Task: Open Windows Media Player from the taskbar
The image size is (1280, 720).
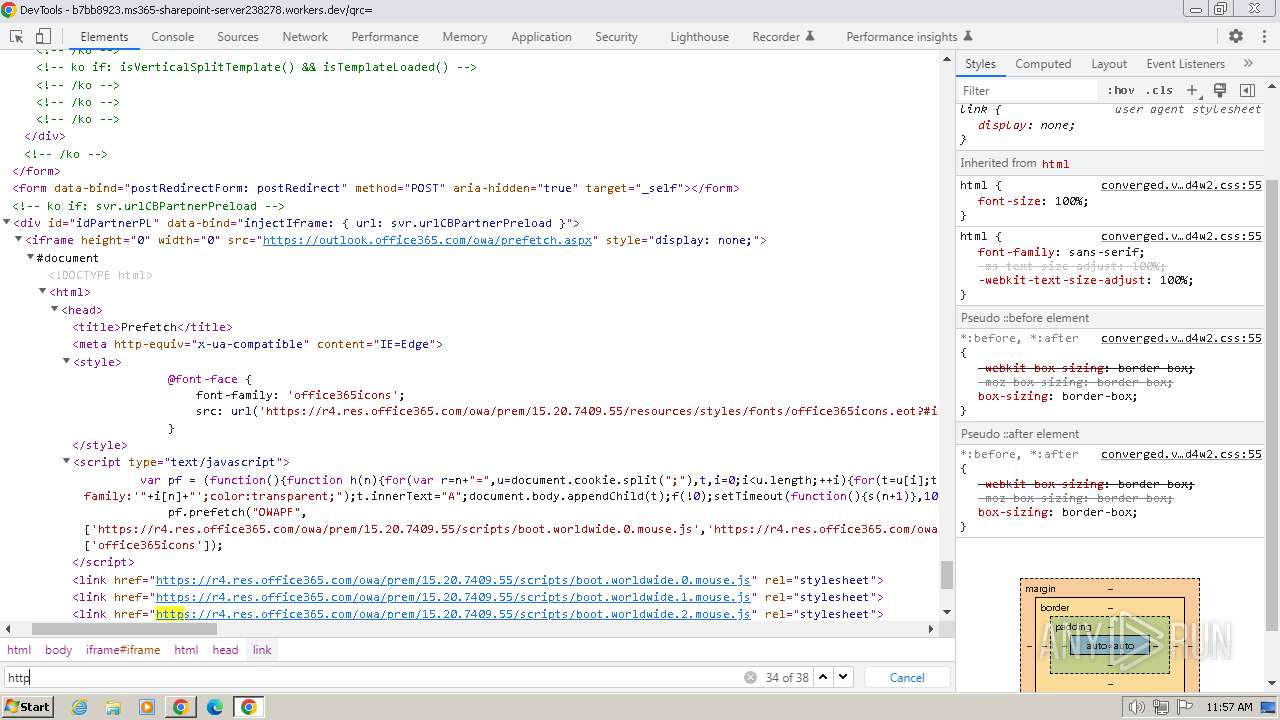Action: [x=147, y=707]
